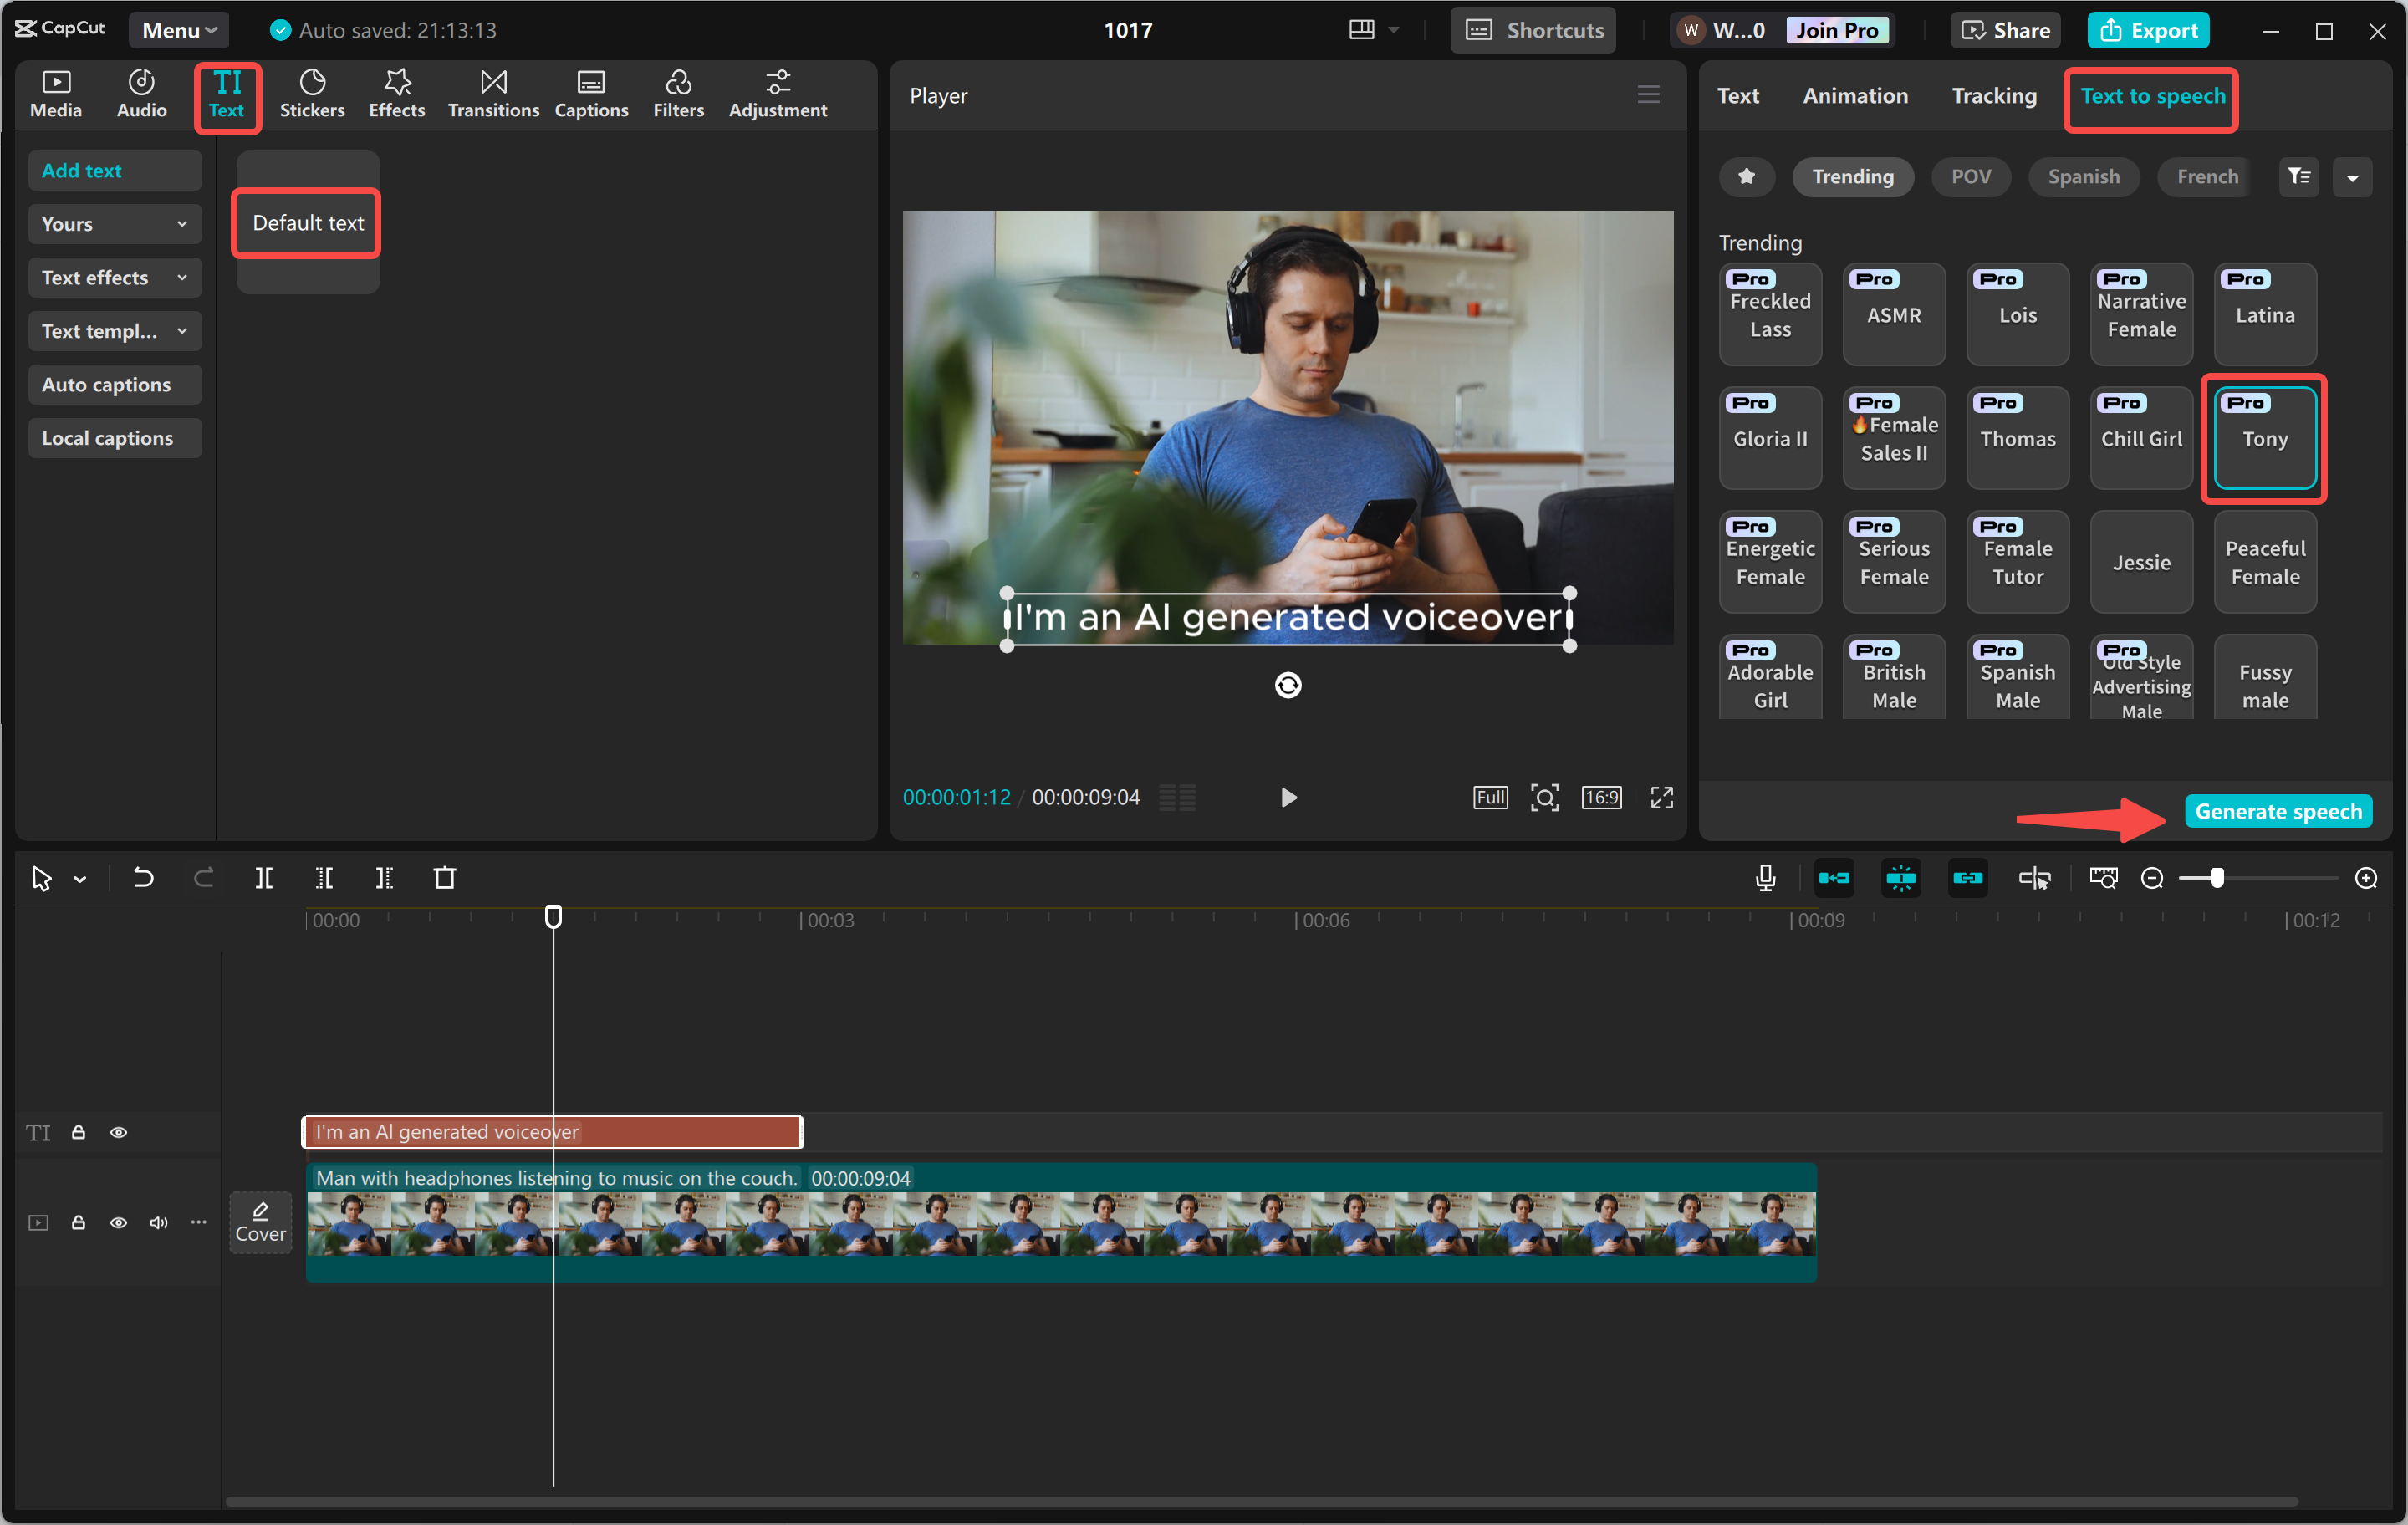Click the Export button
The height and width of the screenshot is (1525, 2408).
coord(2148,30)
